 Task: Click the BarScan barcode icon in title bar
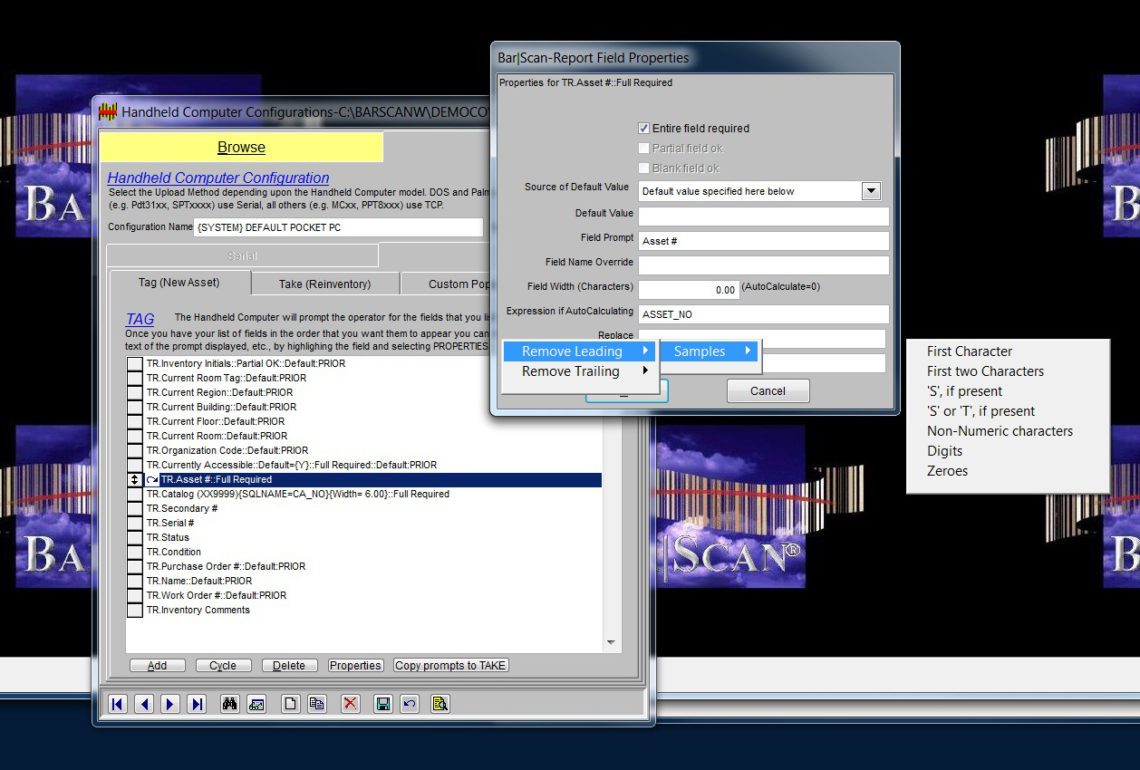tap(108, 112)
